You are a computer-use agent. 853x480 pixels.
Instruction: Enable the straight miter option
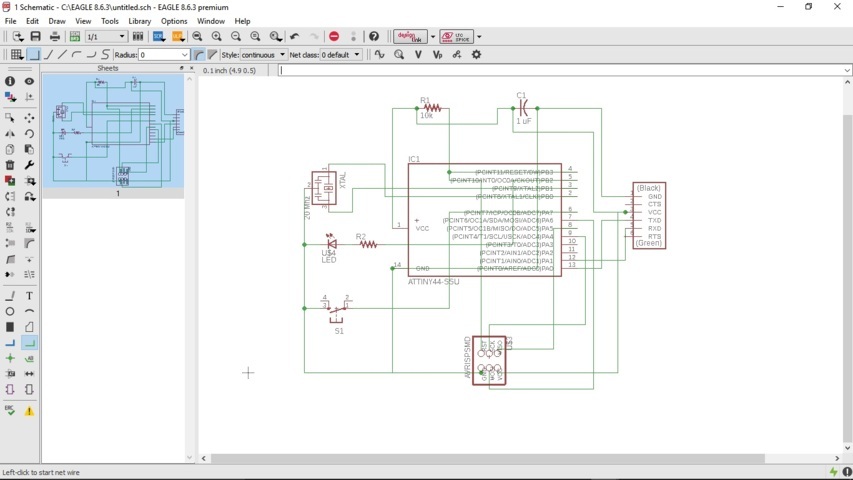click(212, 54)
